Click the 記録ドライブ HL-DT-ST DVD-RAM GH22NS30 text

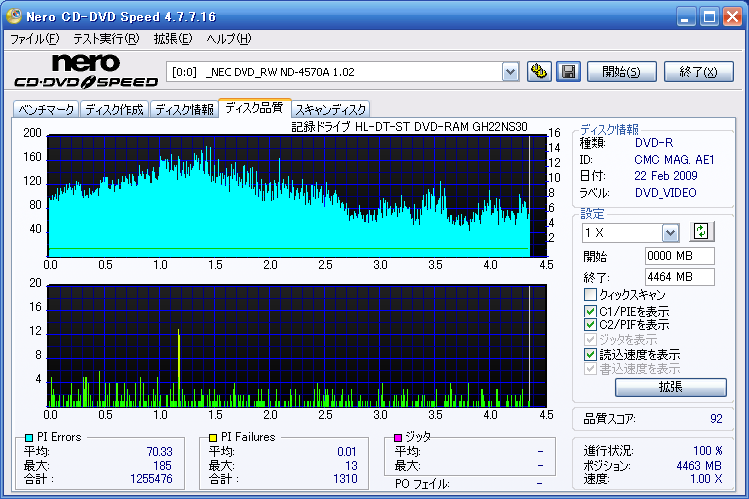click(409, 127)
